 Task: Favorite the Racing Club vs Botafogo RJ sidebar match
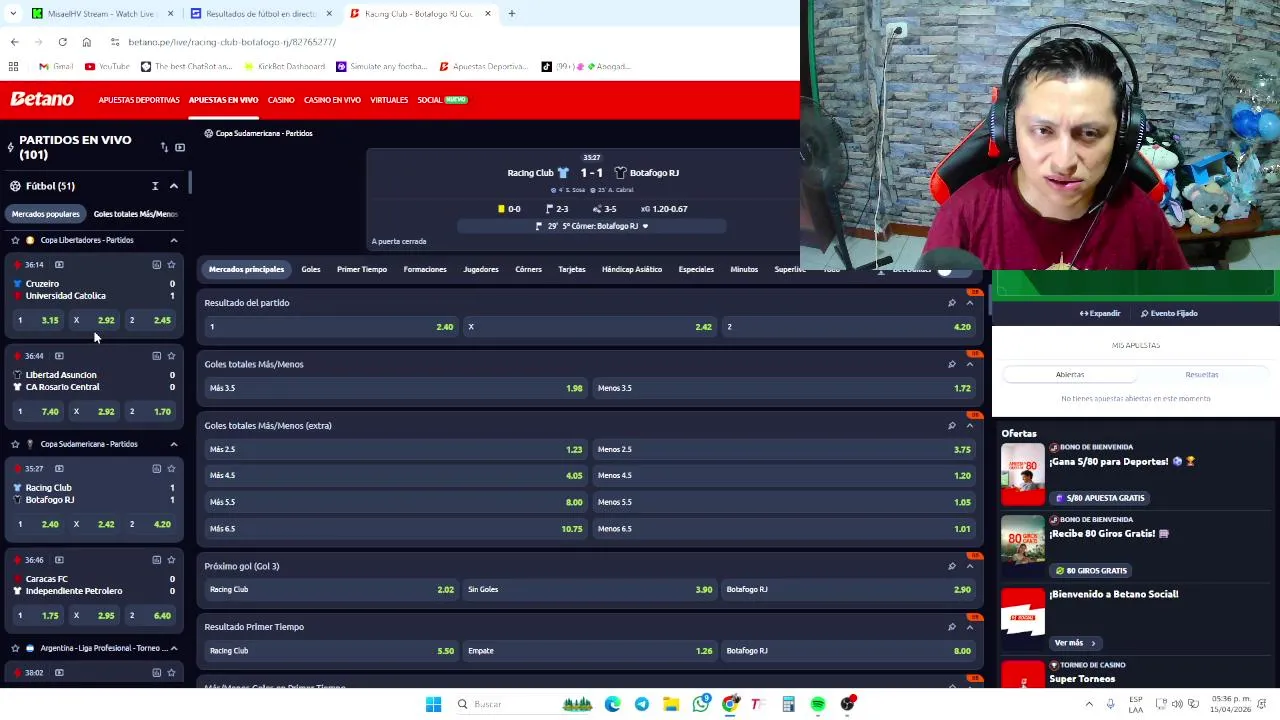[171, 468]
